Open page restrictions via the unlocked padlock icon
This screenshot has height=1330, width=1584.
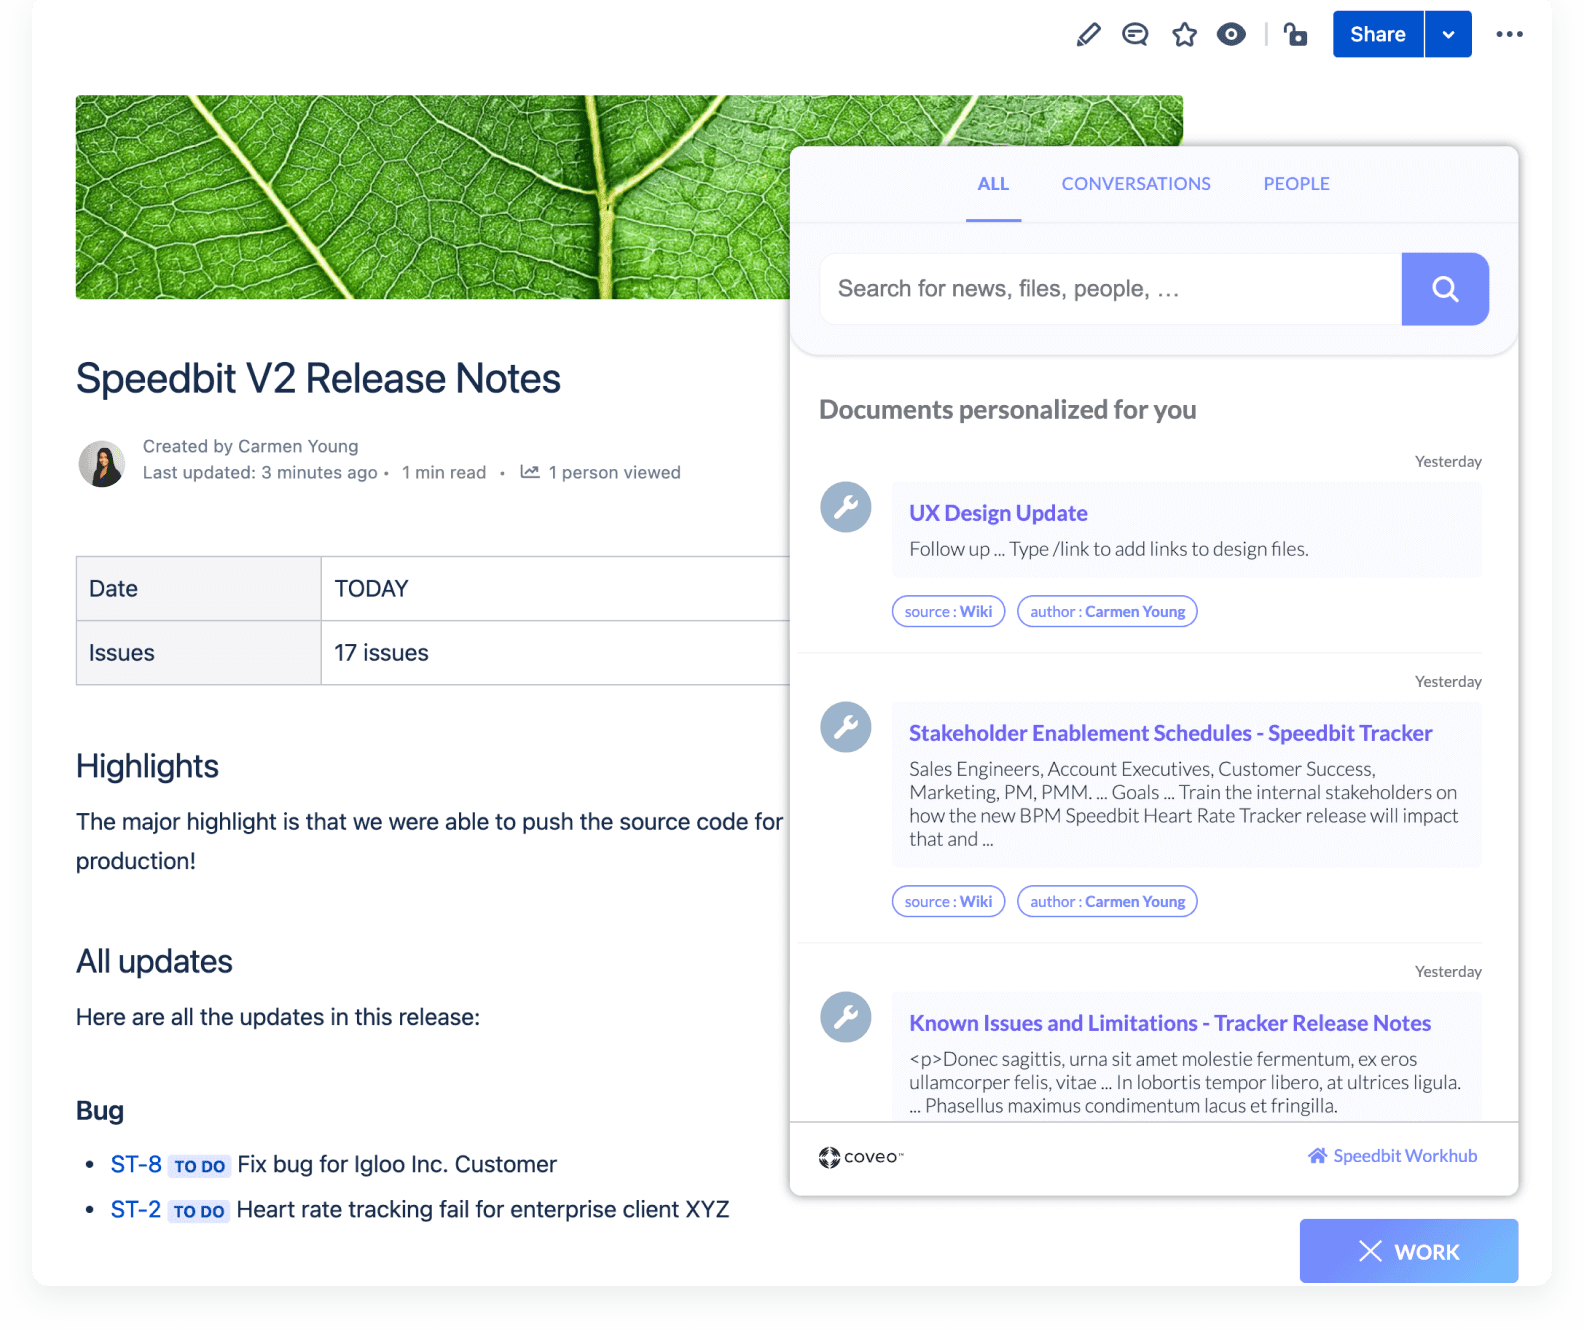point(1296,35)
